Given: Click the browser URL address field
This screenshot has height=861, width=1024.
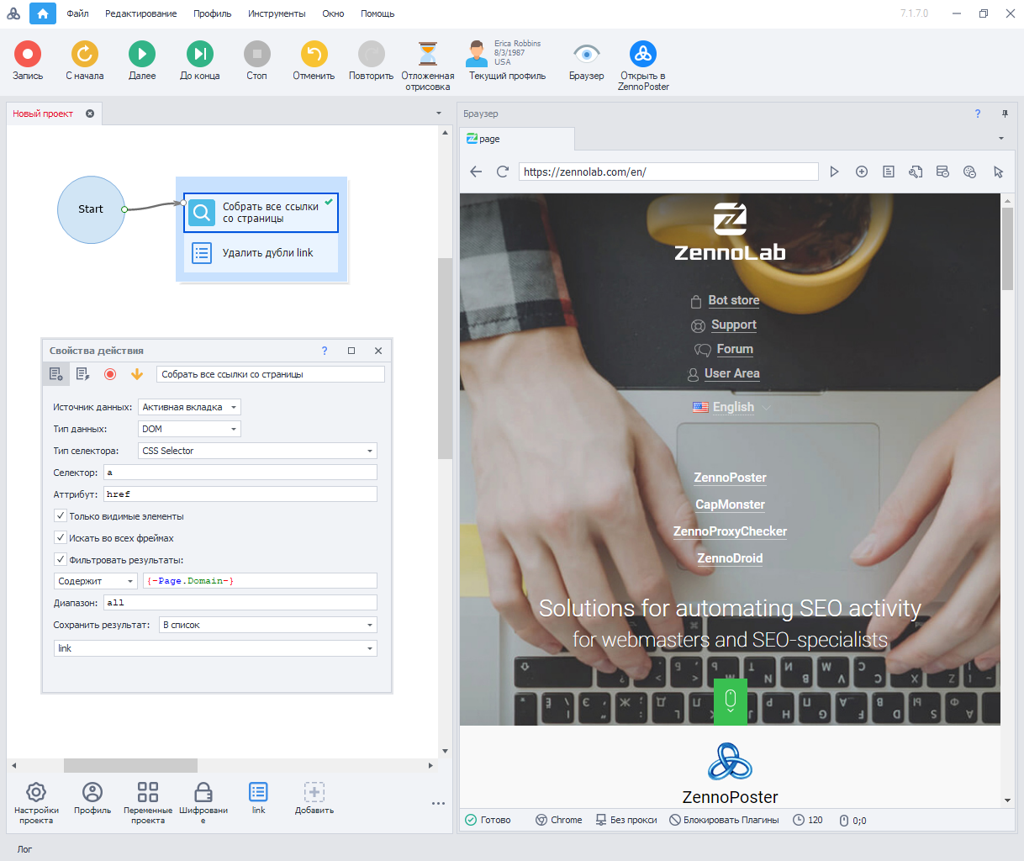Looking at the screenshot, I should pos(668,172).
